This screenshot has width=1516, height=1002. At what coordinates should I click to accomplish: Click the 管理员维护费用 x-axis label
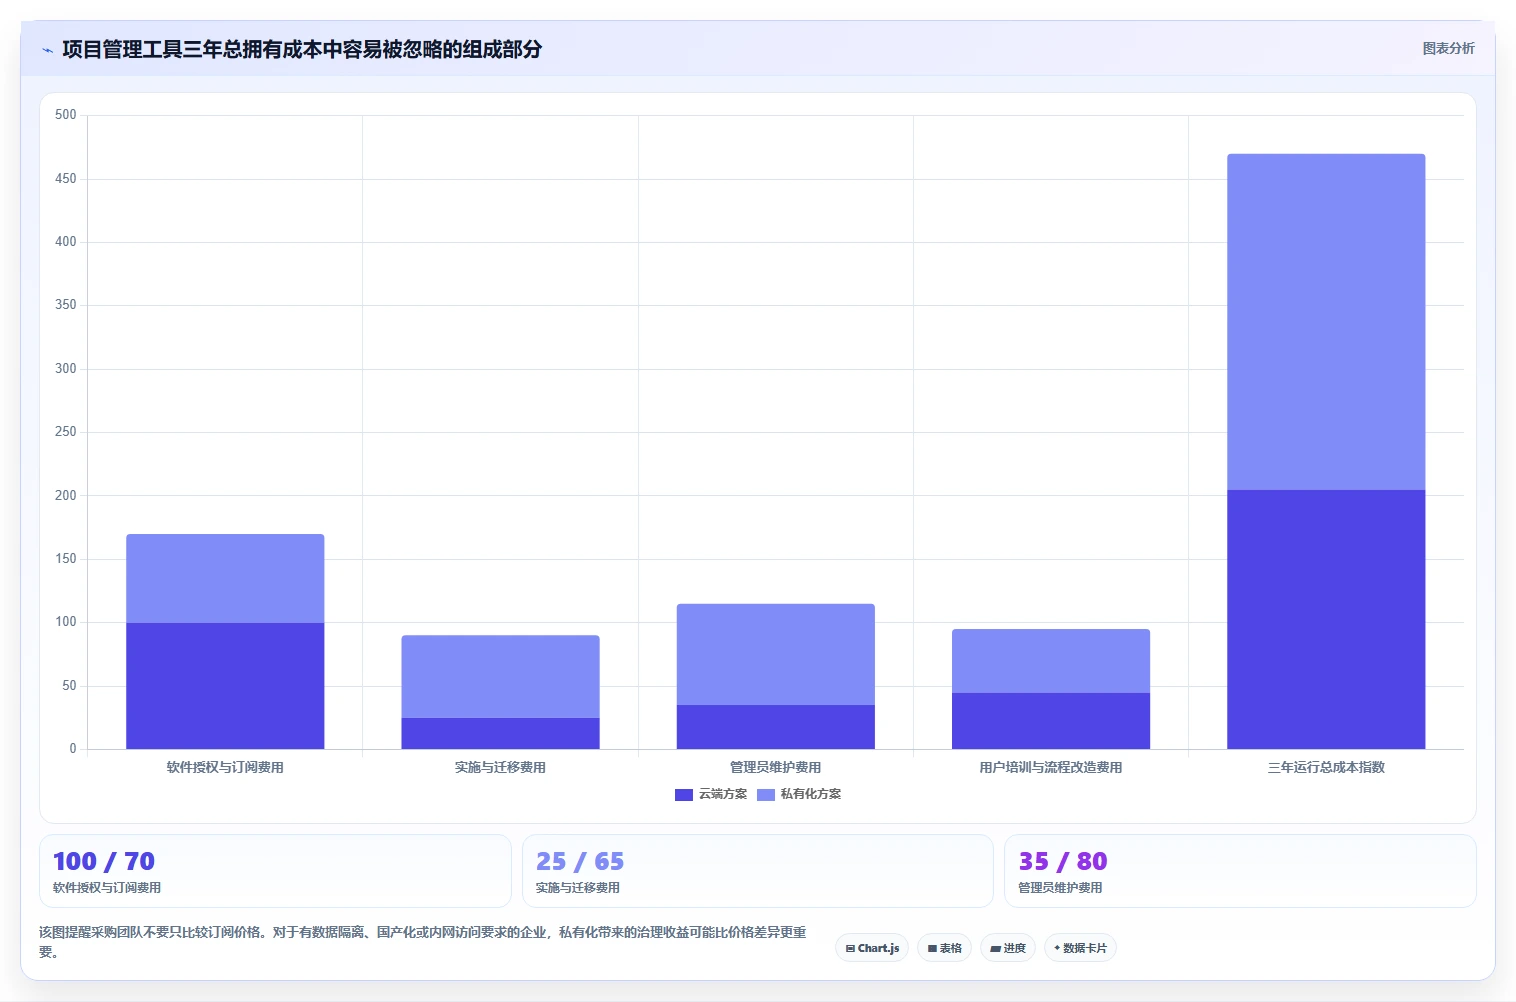coord(776,768)
